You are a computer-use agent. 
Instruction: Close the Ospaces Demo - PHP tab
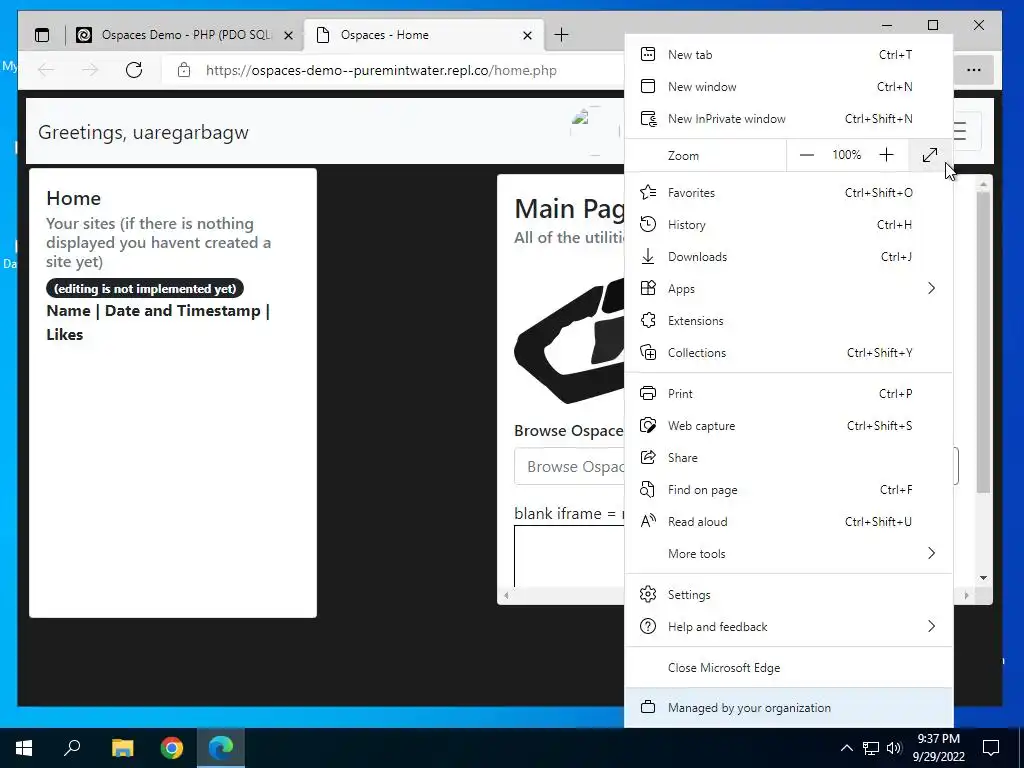pyautogui.click(x=288, y=35)
